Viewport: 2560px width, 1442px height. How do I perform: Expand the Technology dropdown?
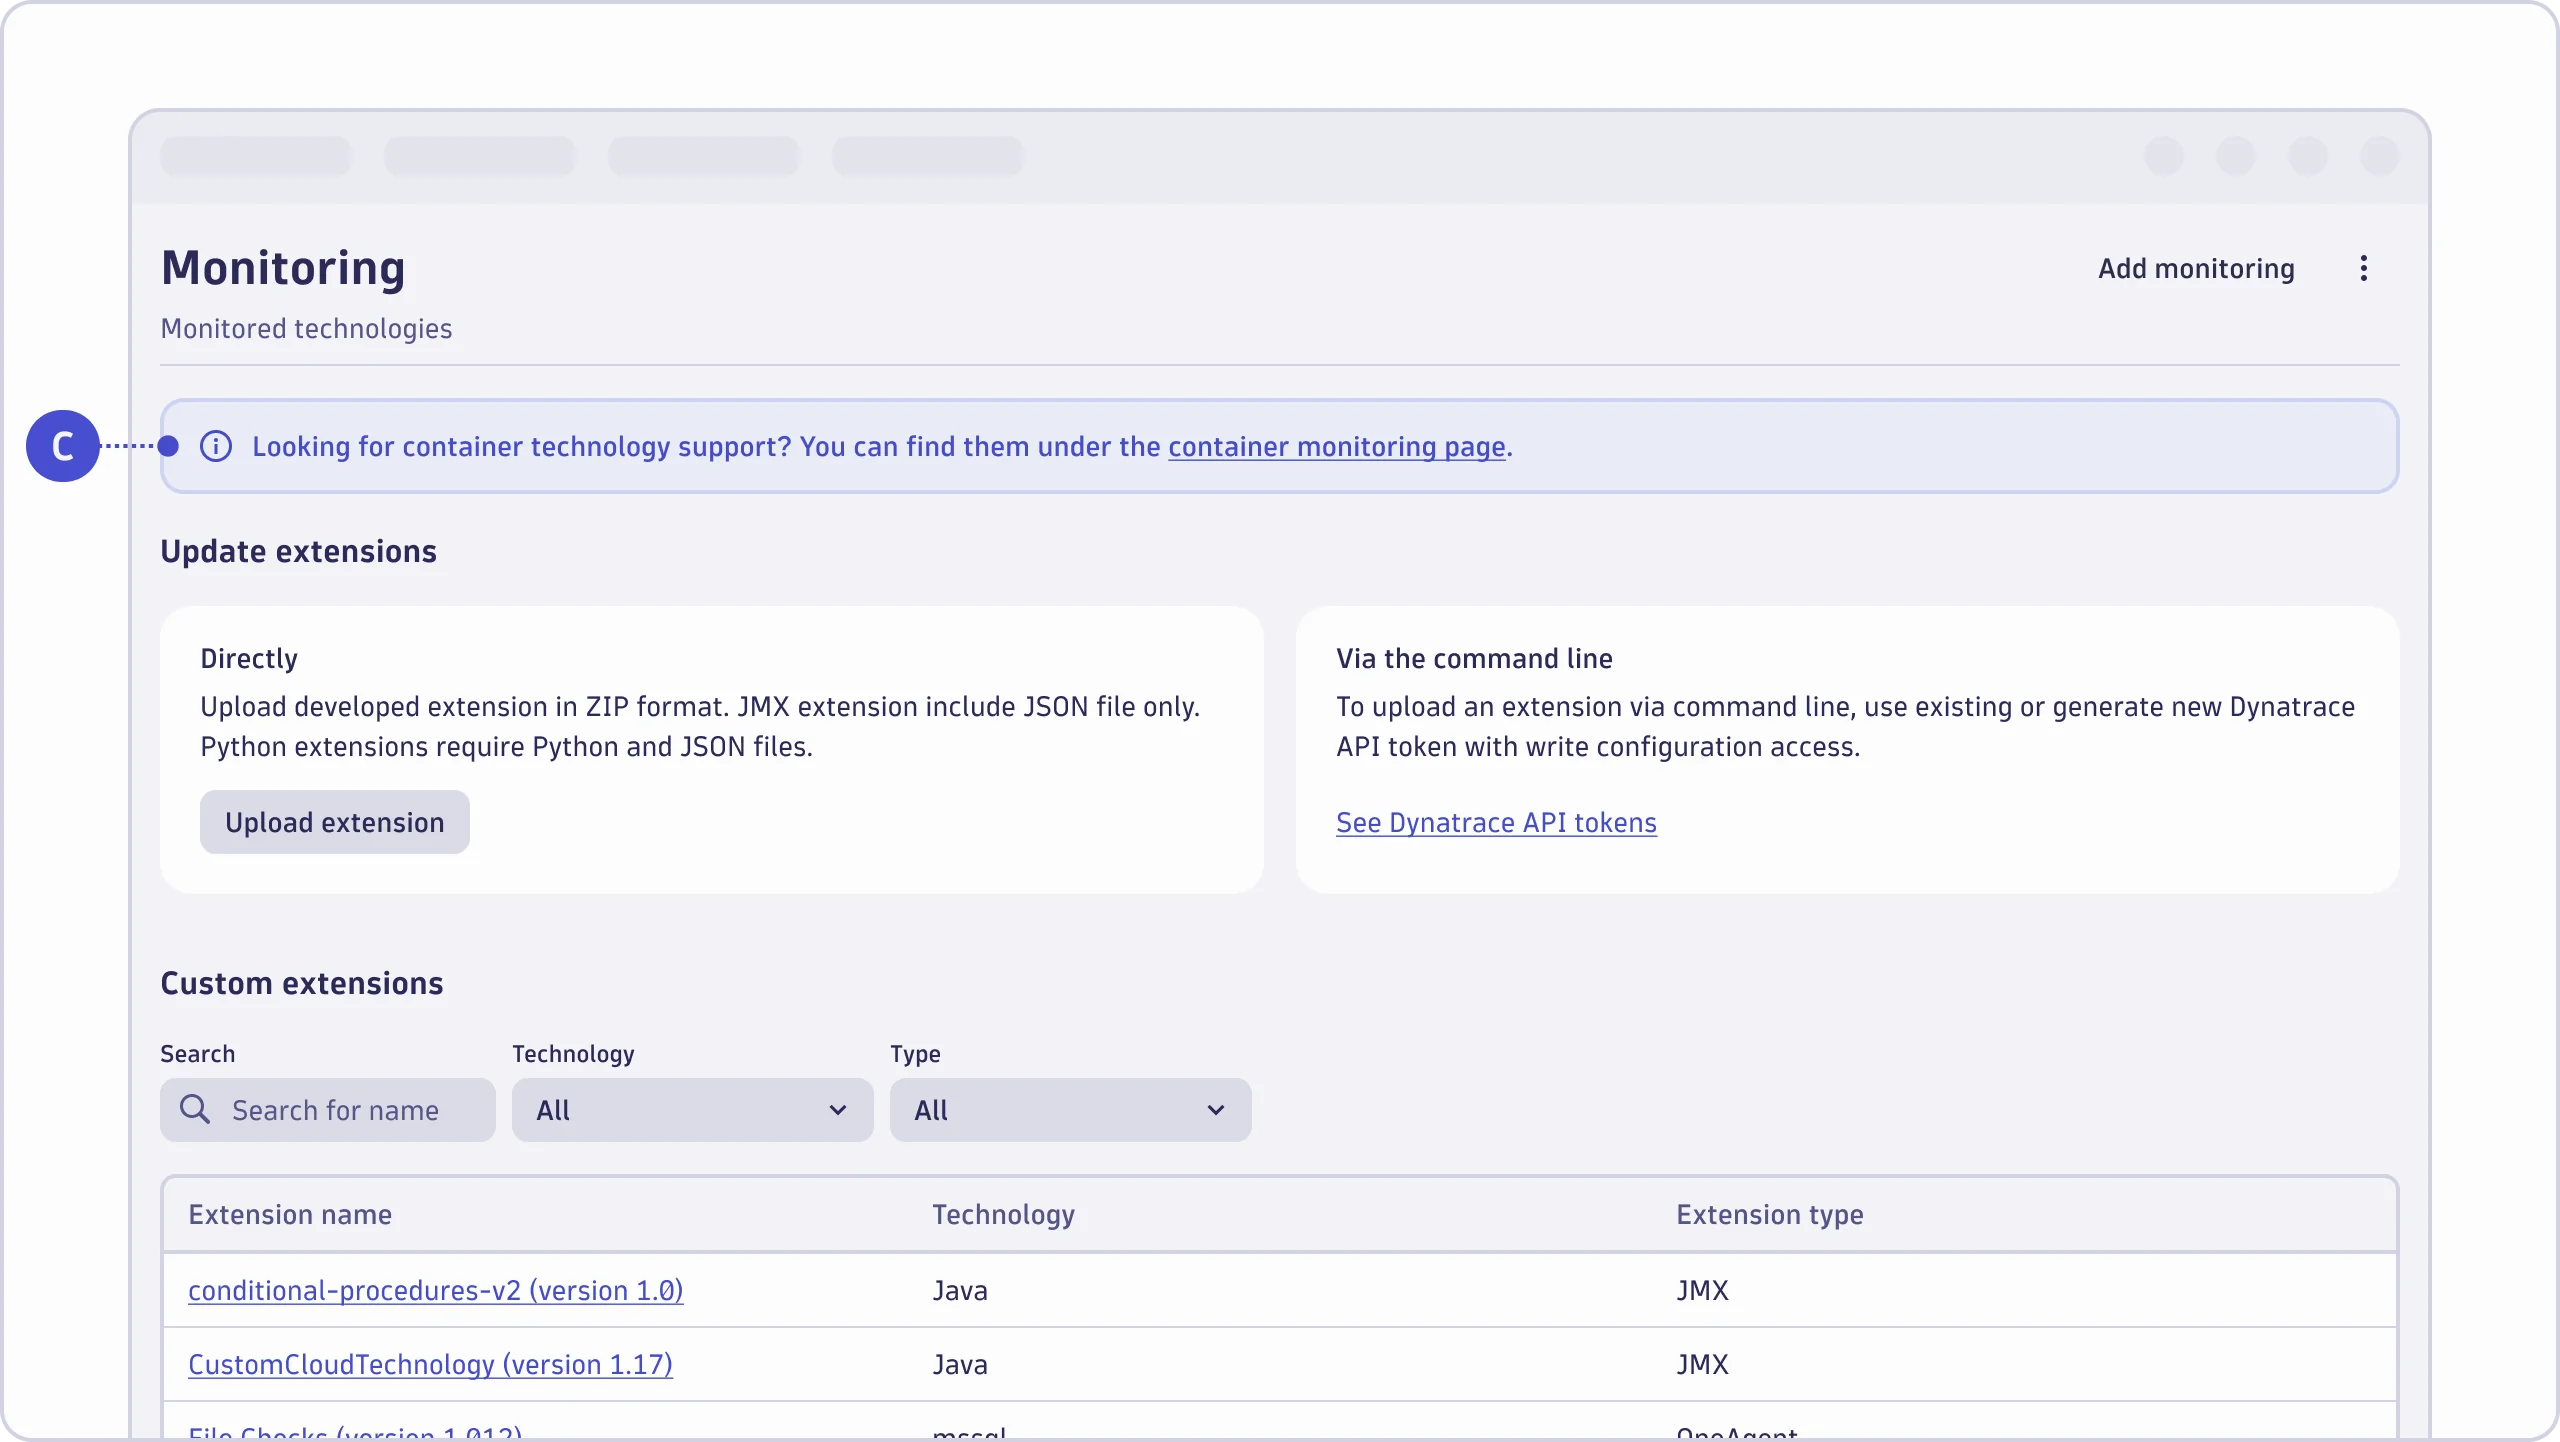pyautogui.click(x=692, y=1110)
